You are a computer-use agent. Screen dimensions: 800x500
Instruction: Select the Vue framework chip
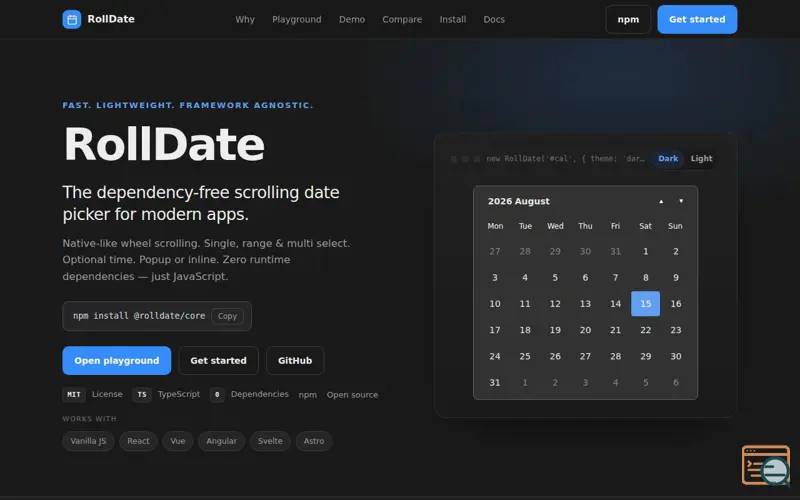[x=178, y=441]
